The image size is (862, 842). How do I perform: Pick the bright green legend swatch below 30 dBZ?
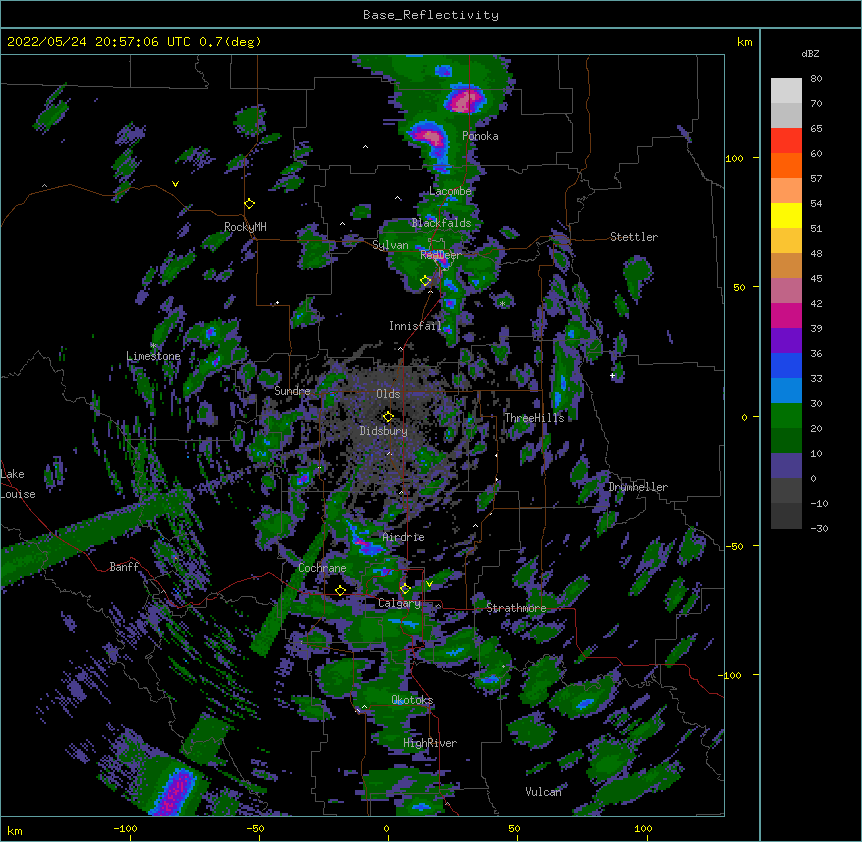[786, 416]
